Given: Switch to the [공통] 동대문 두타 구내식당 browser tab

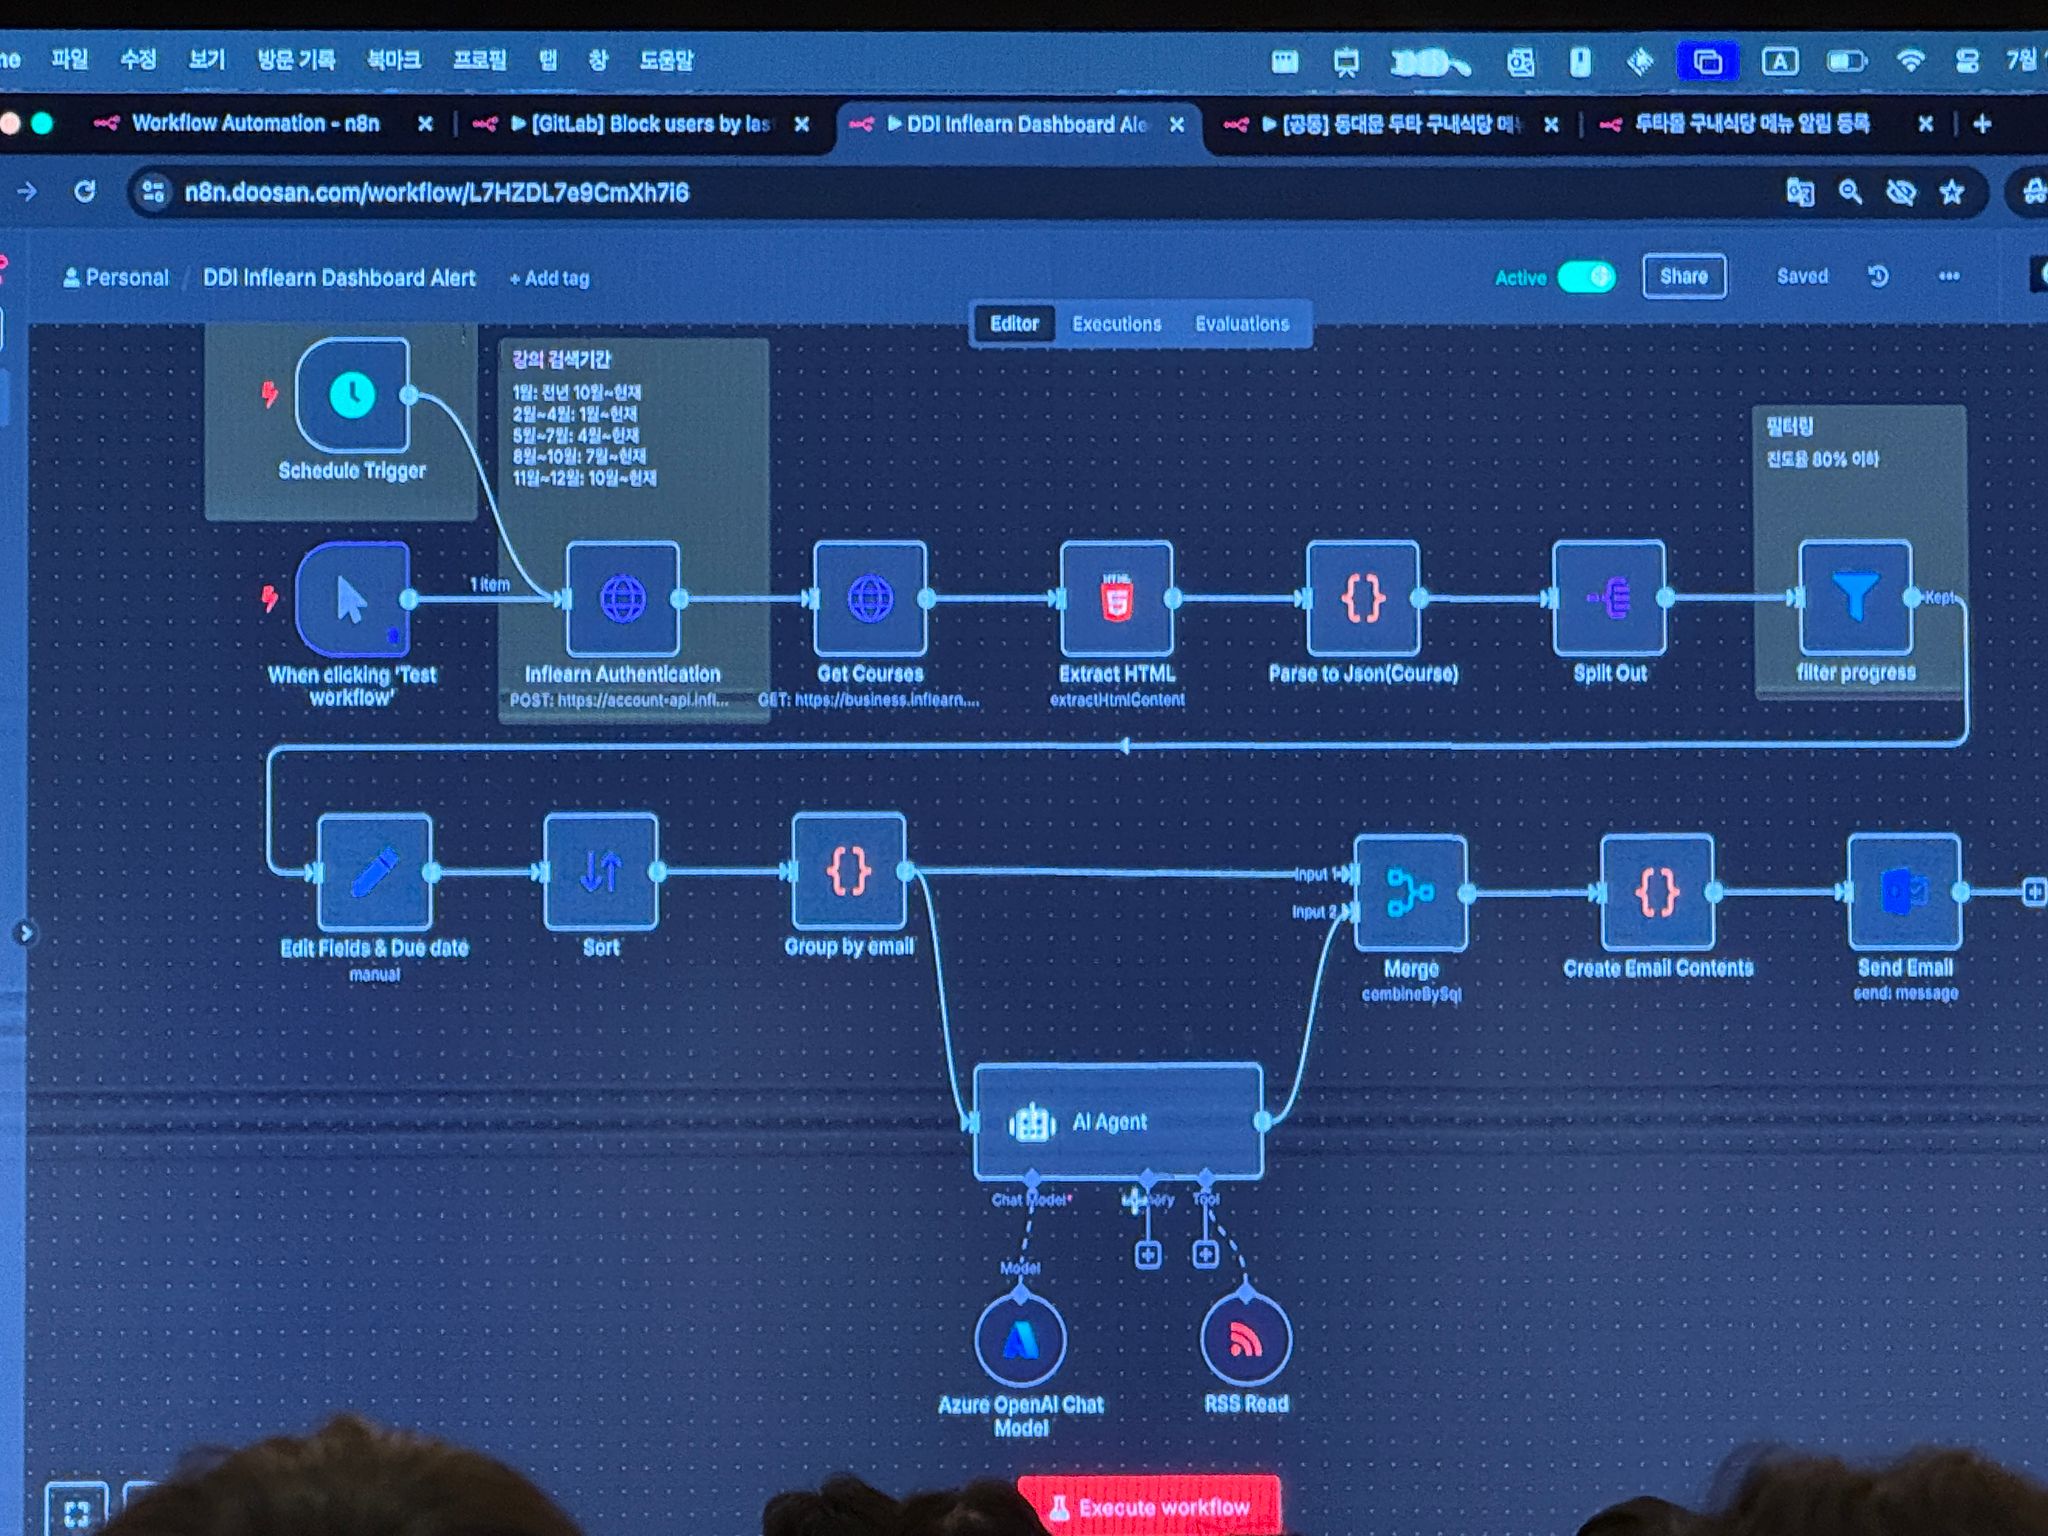Looking at the screenshot, I should coord(1388,124).
